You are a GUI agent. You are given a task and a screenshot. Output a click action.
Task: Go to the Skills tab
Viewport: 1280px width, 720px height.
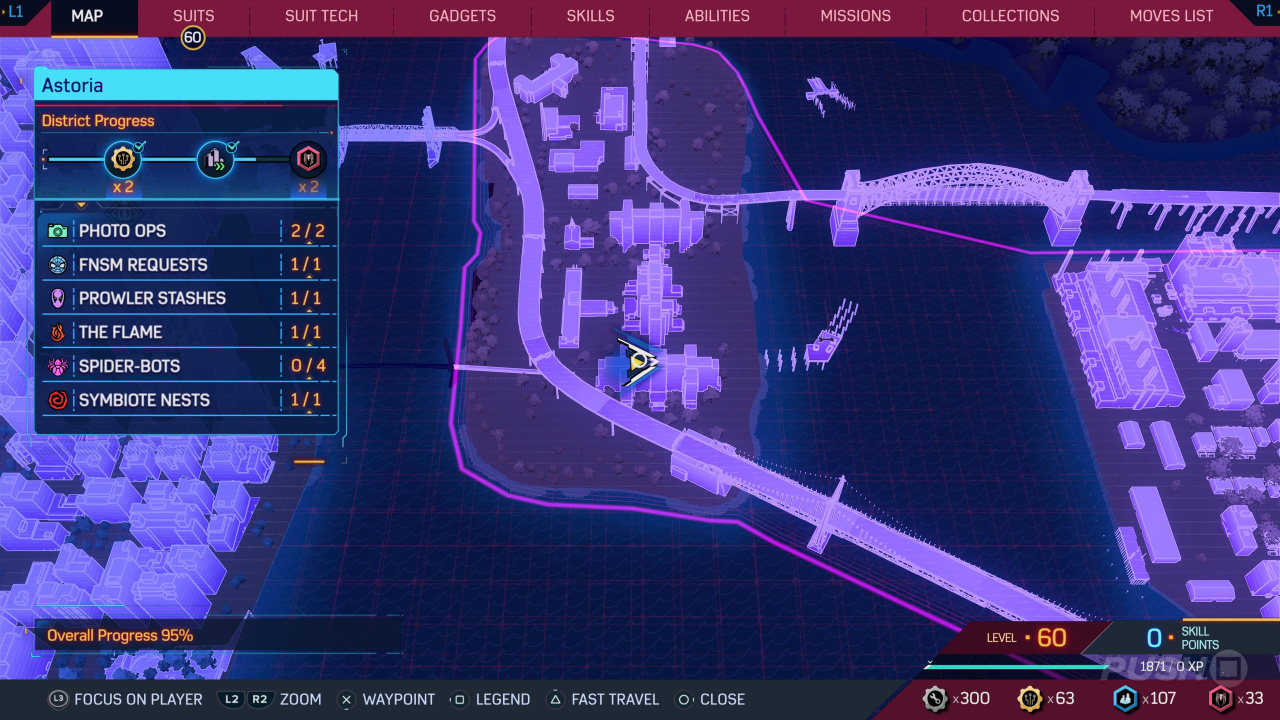pos(590,16)
